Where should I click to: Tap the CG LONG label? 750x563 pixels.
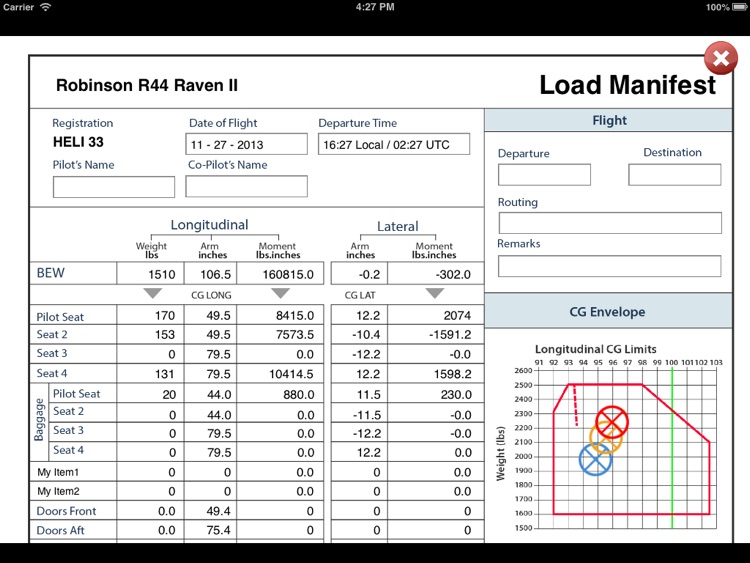tap(211, 295)
